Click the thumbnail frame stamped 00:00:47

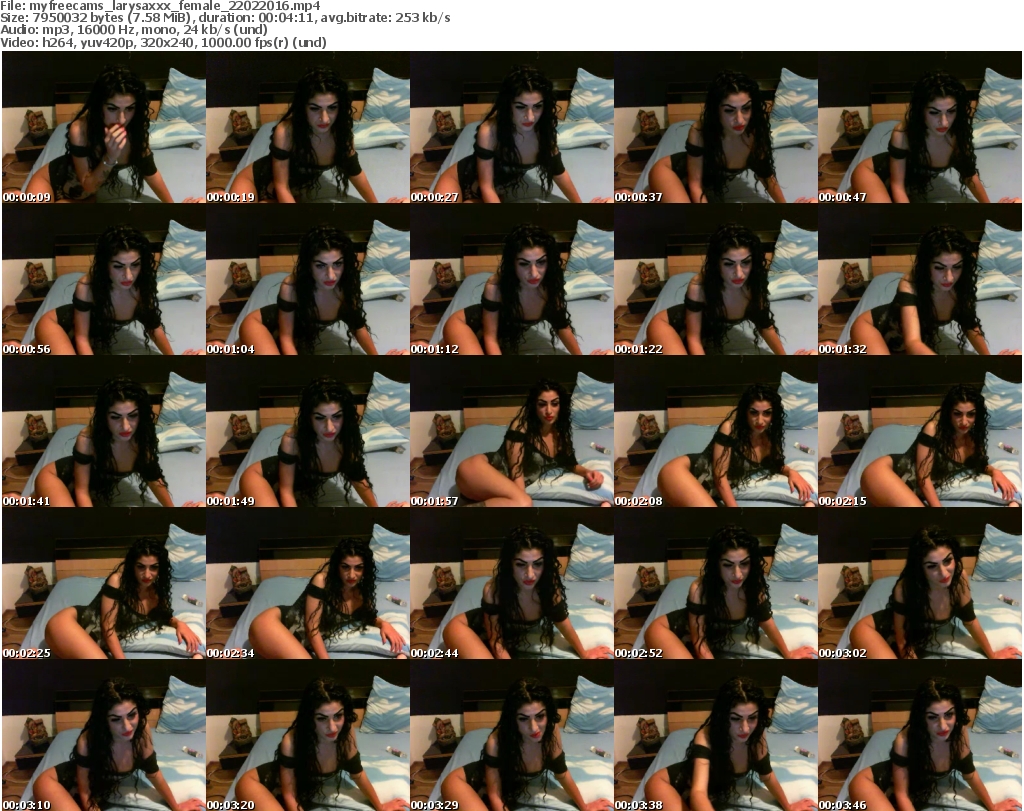(x=920, y=127)
